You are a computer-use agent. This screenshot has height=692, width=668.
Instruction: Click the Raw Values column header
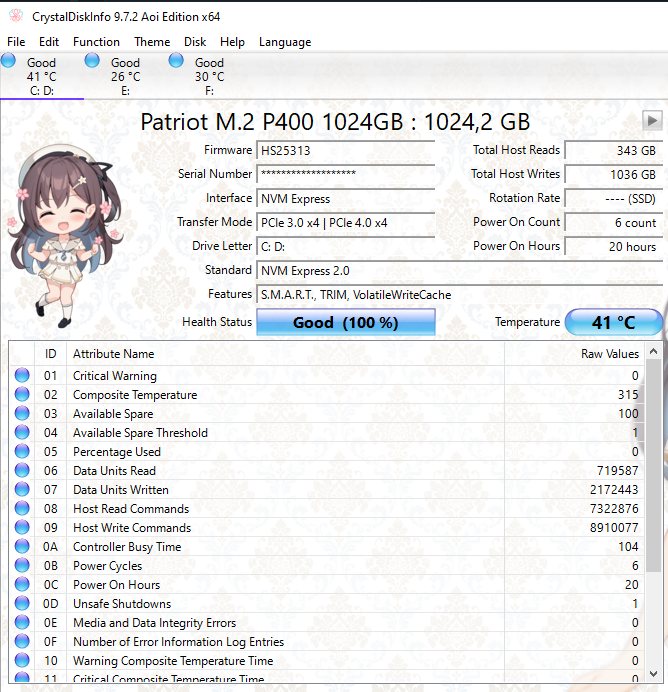click(574, 354)
